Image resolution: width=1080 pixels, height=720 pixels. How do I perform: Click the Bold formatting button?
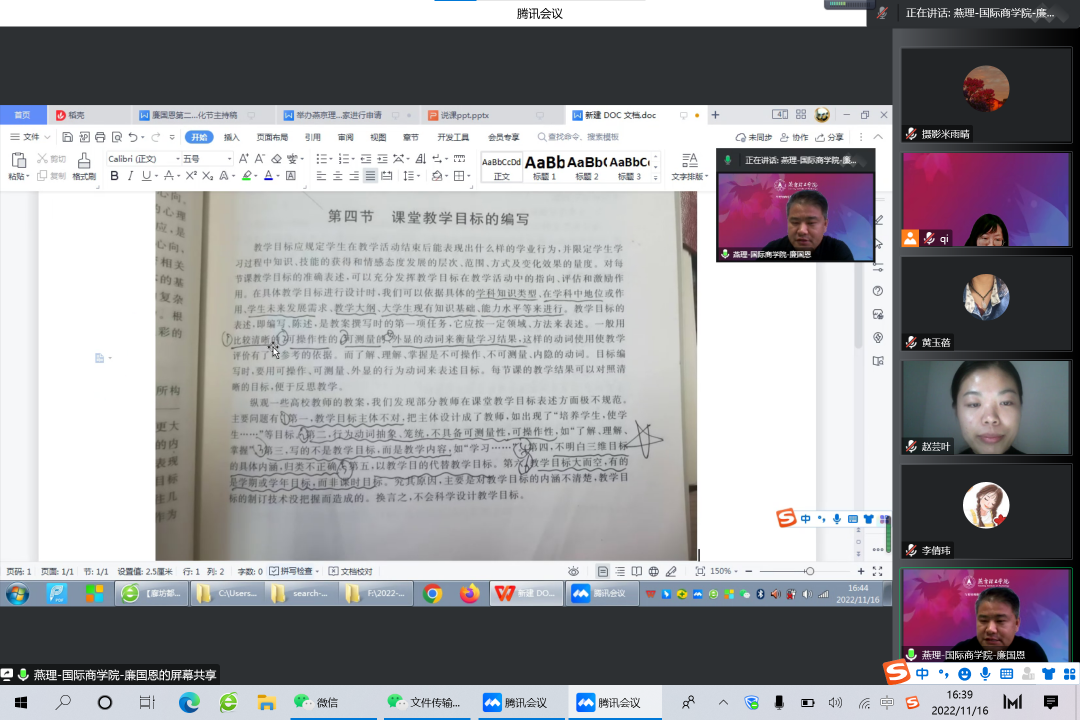pos(114,176)
